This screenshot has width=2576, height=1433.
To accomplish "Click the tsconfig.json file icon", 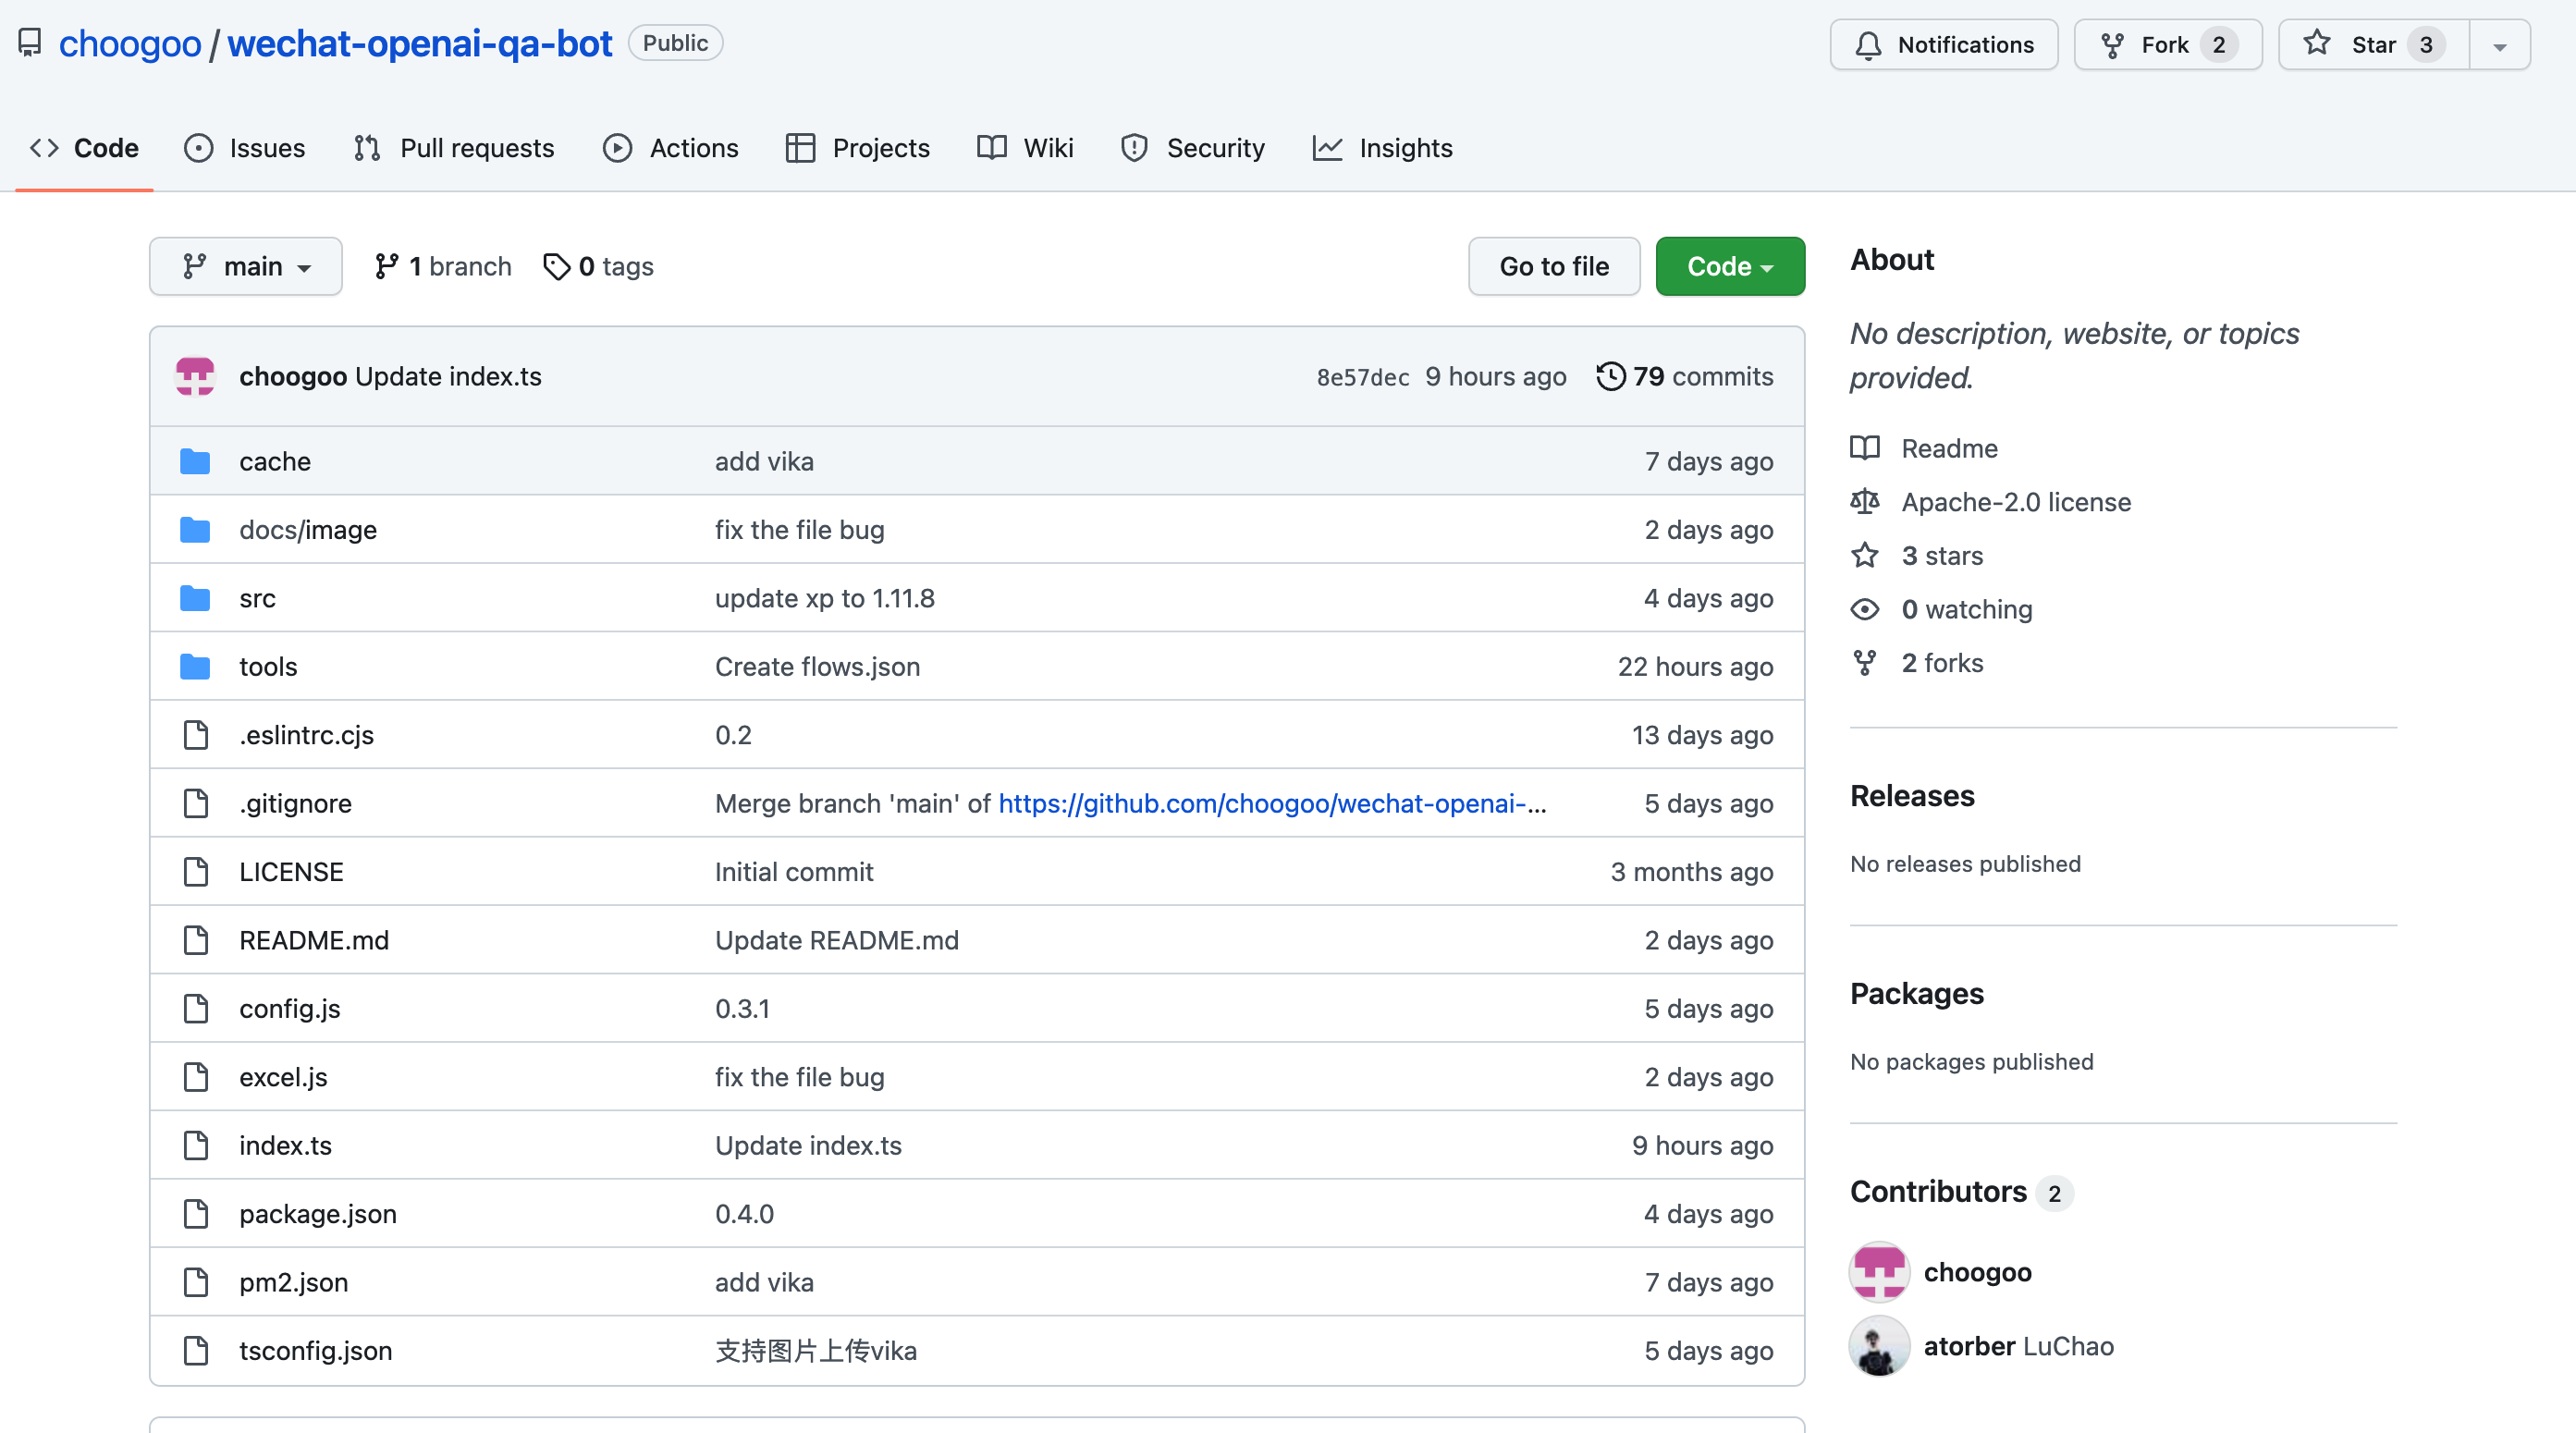I will click(x=196, y=1351).
